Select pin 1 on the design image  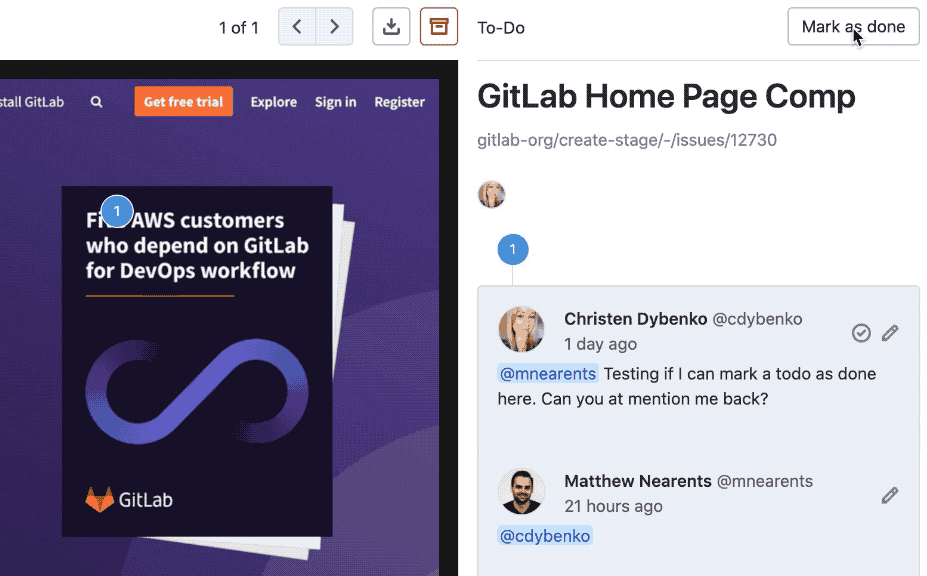coord(117,211)
